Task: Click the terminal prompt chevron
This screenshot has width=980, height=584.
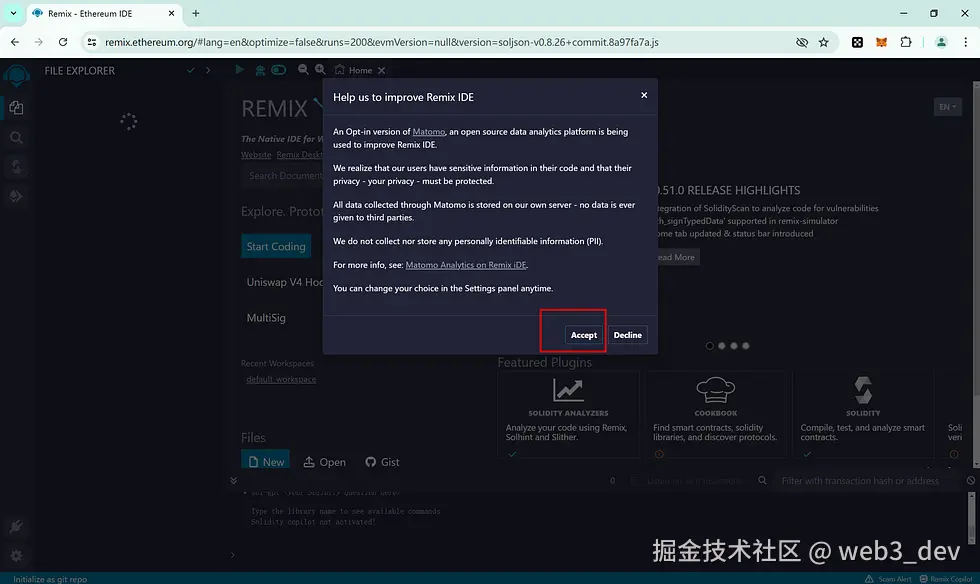Action: [x=232, y=555]
